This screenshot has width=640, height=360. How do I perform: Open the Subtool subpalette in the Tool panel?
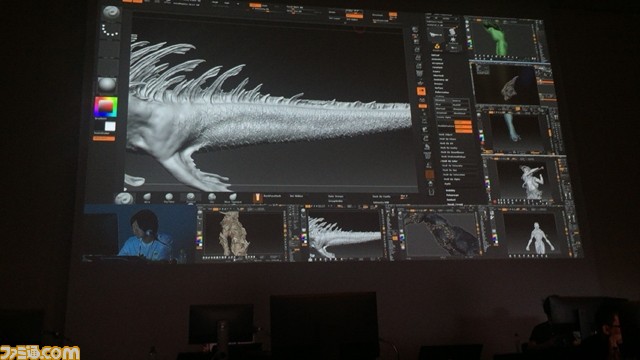436,55
